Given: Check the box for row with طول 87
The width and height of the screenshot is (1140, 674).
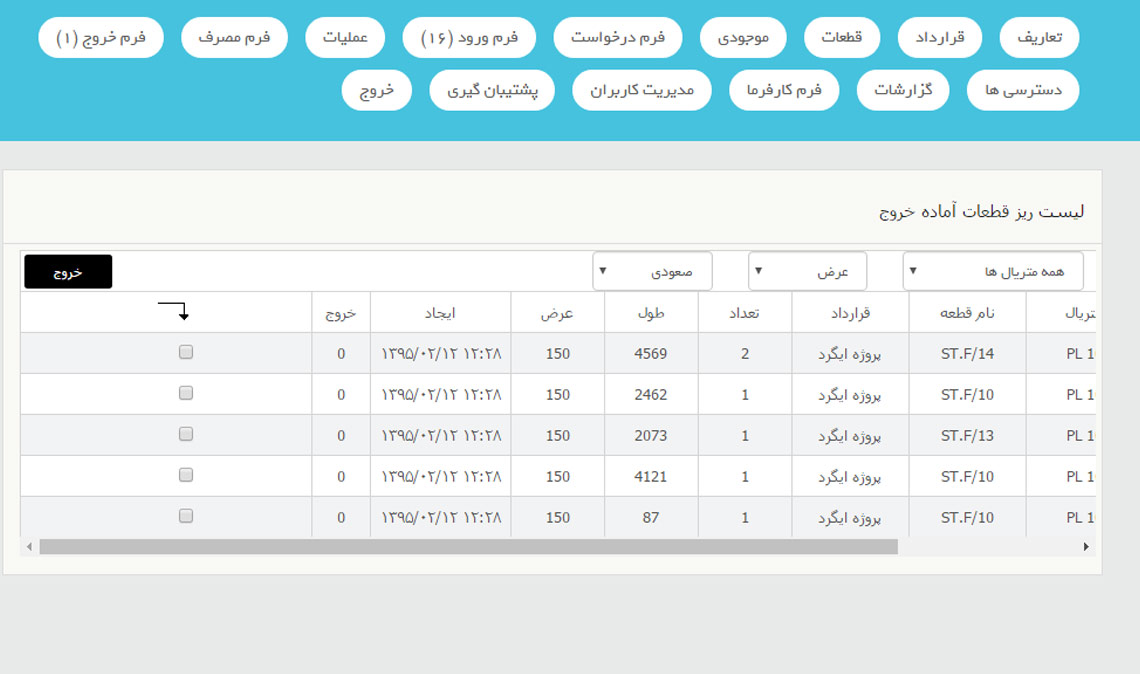Looking at the screenshot, I should [186, 515].
